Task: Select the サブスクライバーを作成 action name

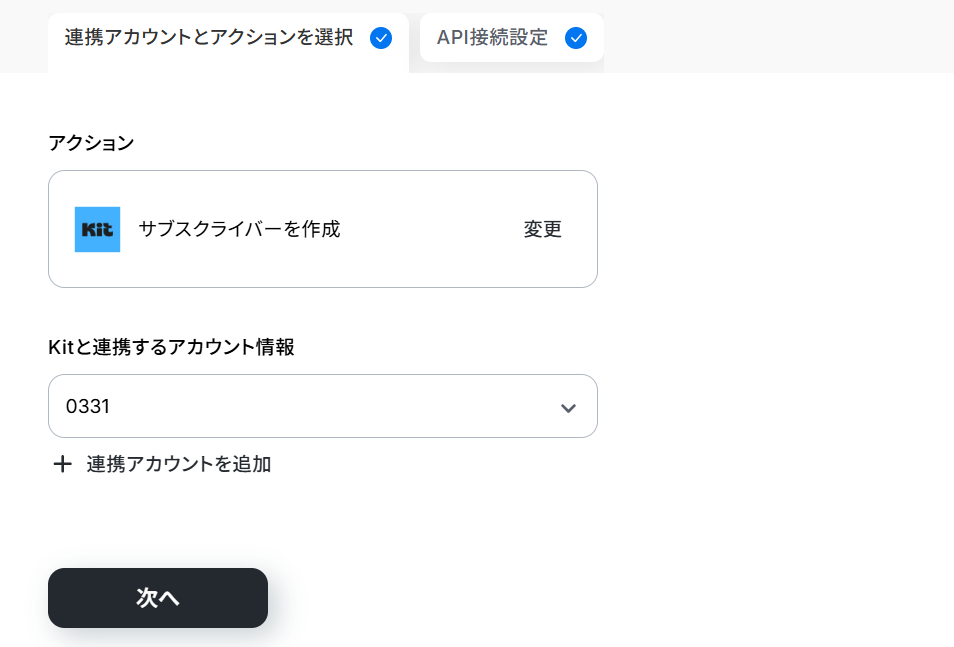Action: click(240, 229)
